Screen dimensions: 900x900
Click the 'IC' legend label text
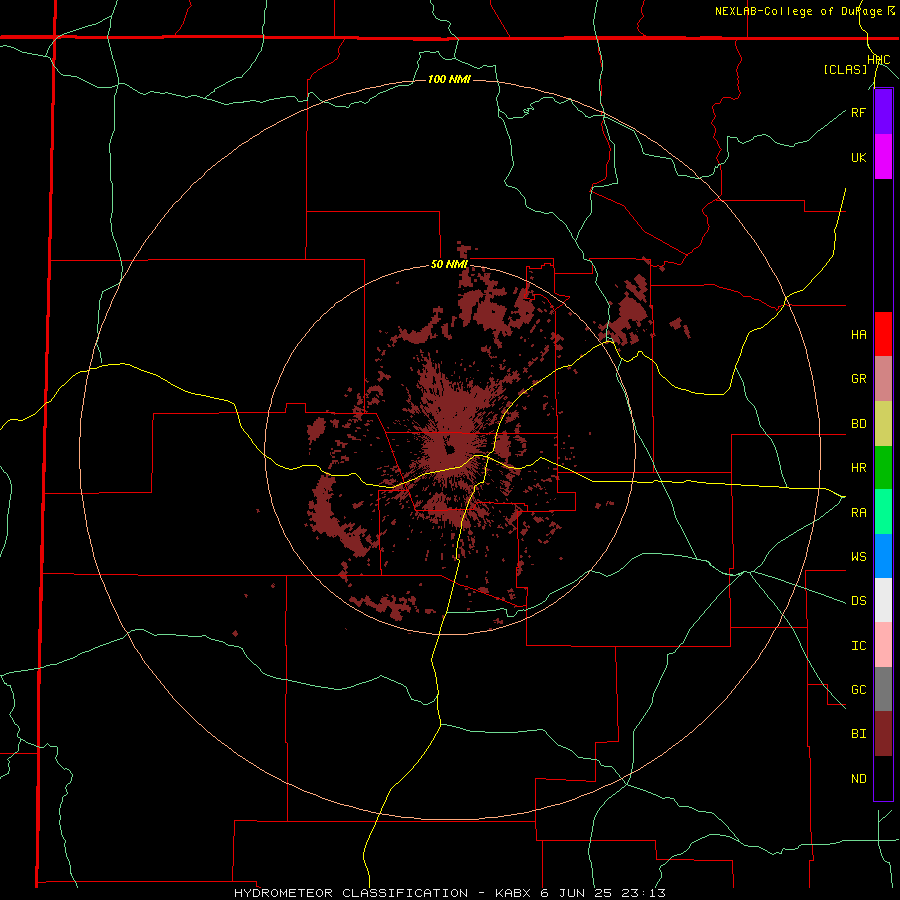tap(858, 646)
